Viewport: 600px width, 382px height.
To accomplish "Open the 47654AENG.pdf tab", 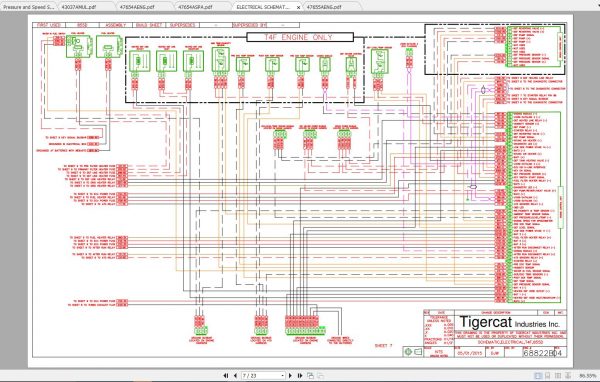I will pos(137,7).
